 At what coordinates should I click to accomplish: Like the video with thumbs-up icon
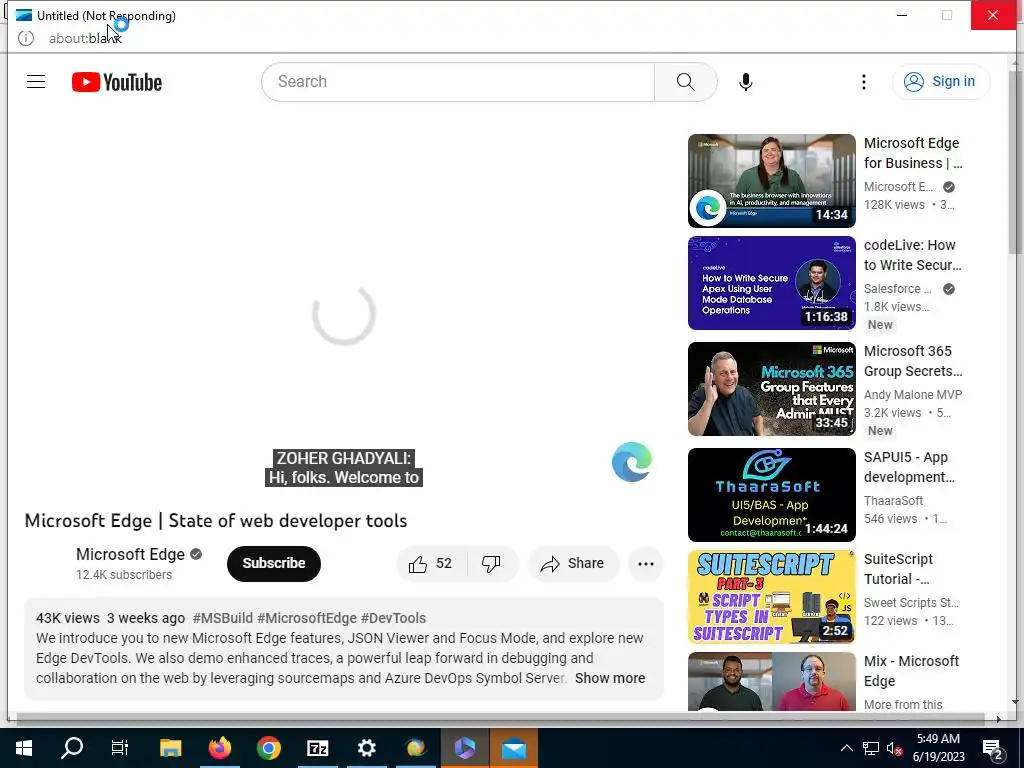[431, 564]
